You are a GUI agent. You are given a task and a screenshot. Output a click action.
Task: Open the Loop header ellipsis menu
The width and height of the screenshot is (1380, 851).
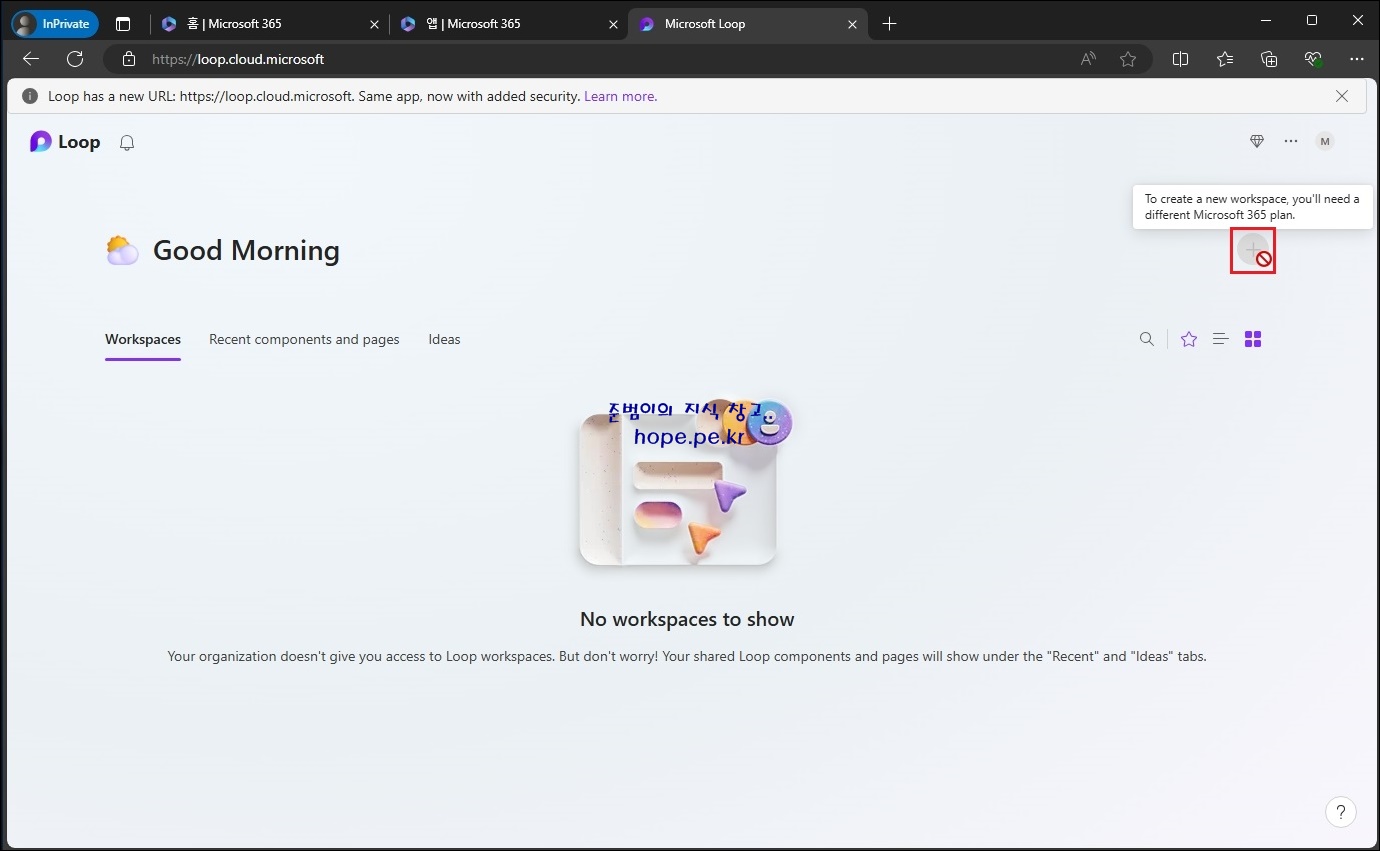pos(1291,142)
